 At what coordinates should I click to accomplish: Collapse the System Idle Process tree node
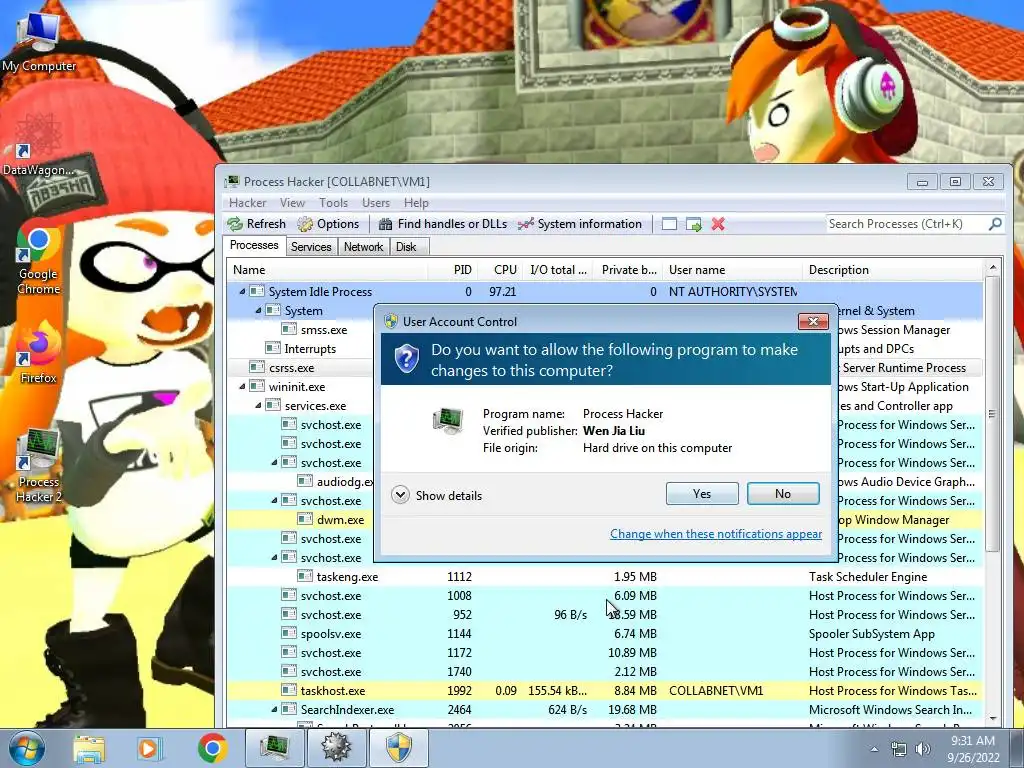coord(242,291)
